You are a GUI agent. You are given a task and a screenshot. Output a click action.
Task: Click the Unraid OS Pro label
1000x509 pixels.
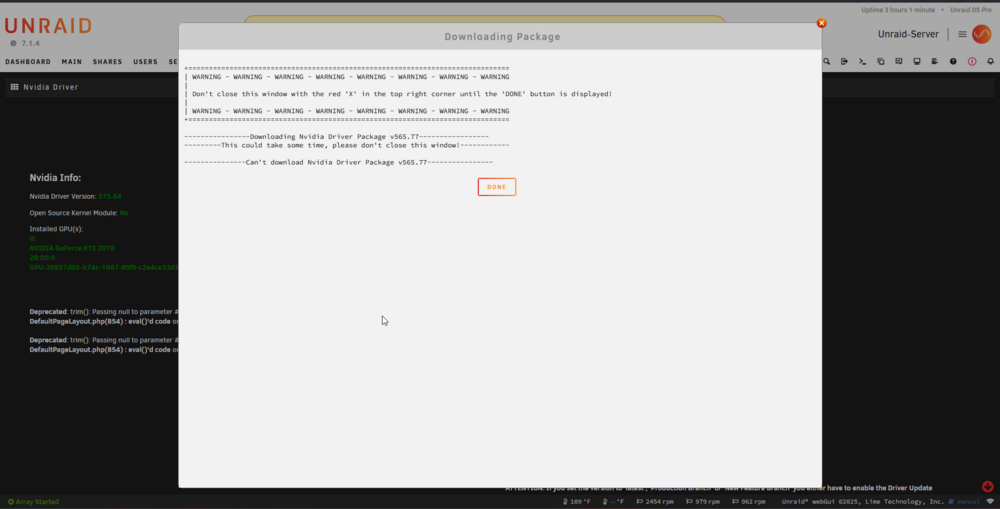click(971, 10)
